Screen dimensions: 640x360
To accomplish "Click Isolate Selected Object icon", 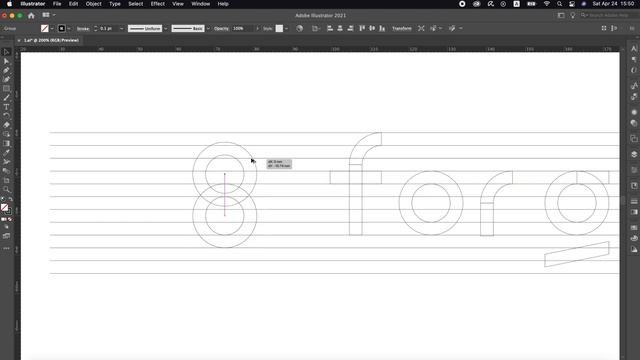I will click(421, 29).
